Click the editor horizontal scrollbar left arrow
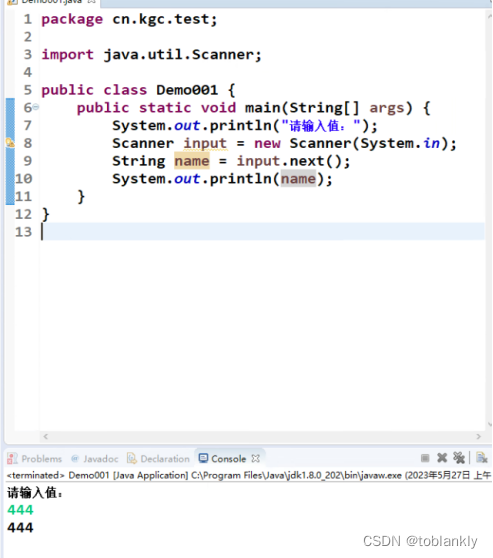Image resolution: width=493 pixels, height=558 pixels. [46, 436]
